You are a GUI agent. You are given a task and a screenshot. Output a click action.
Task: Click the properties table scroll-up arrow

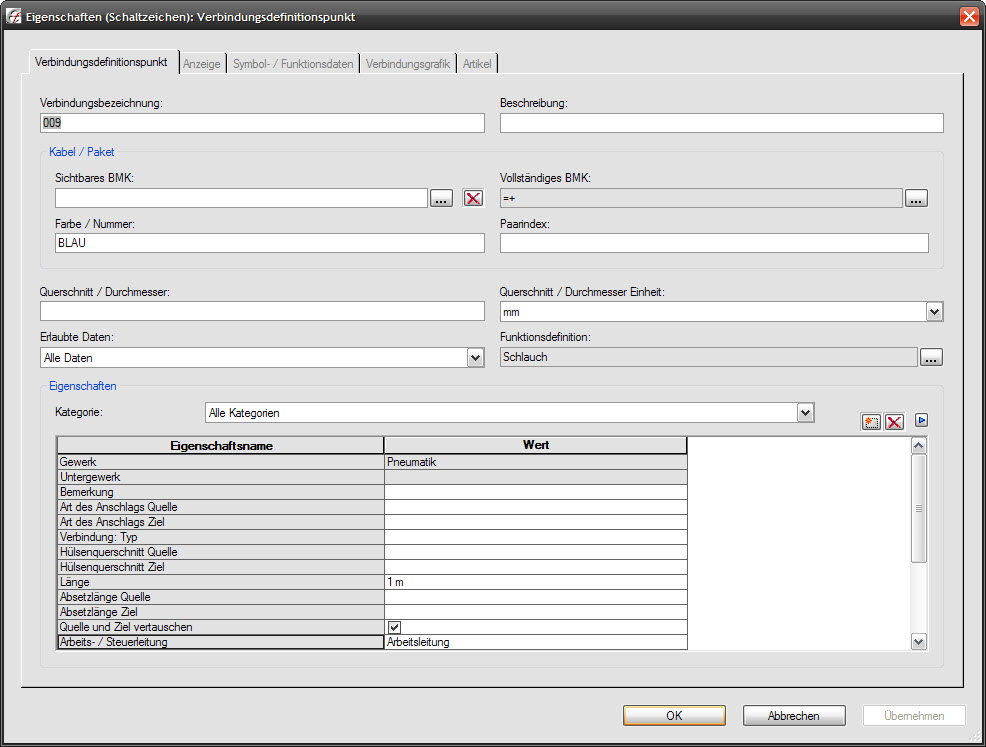click(919, 446)
